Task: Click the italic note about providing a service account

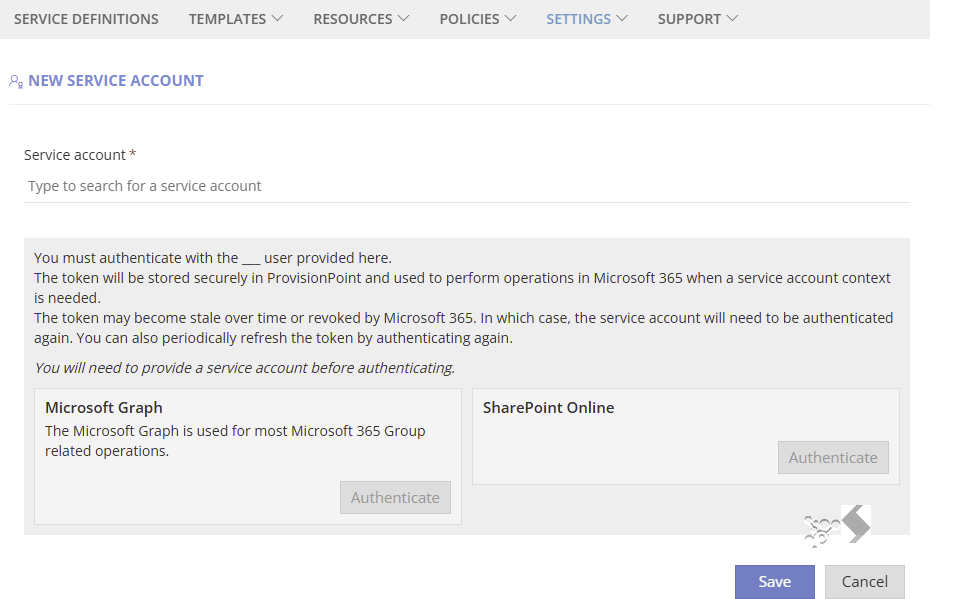Action: tap(245, 368)
